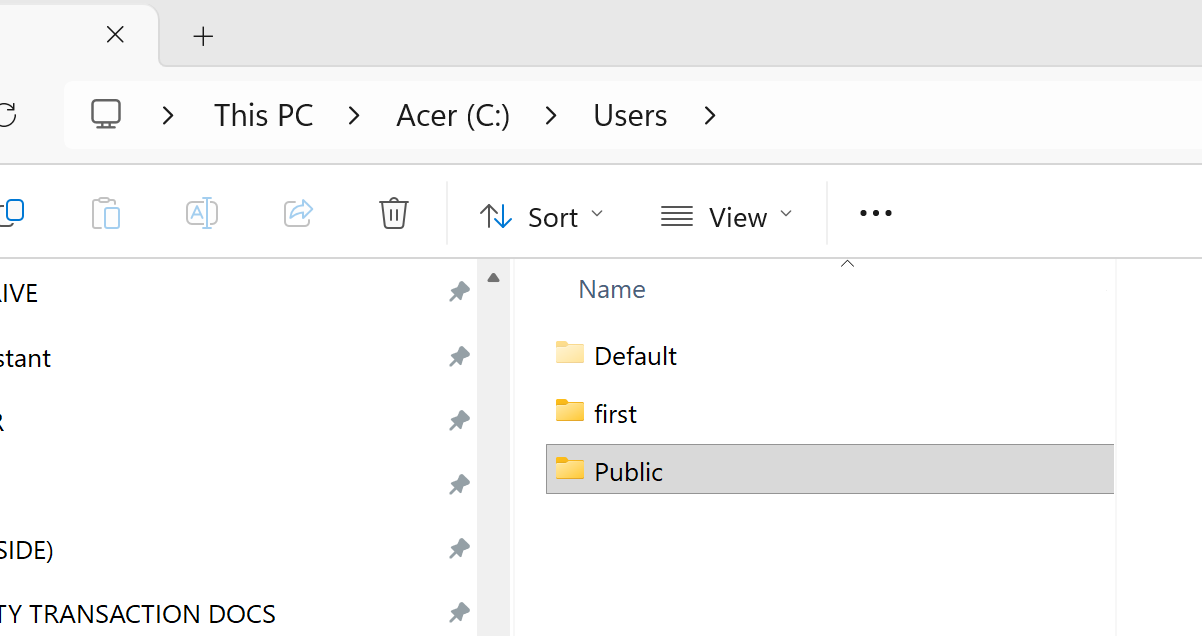Click the Share icon in toolbar
The image size is (1202, 636).
[299, 213]
